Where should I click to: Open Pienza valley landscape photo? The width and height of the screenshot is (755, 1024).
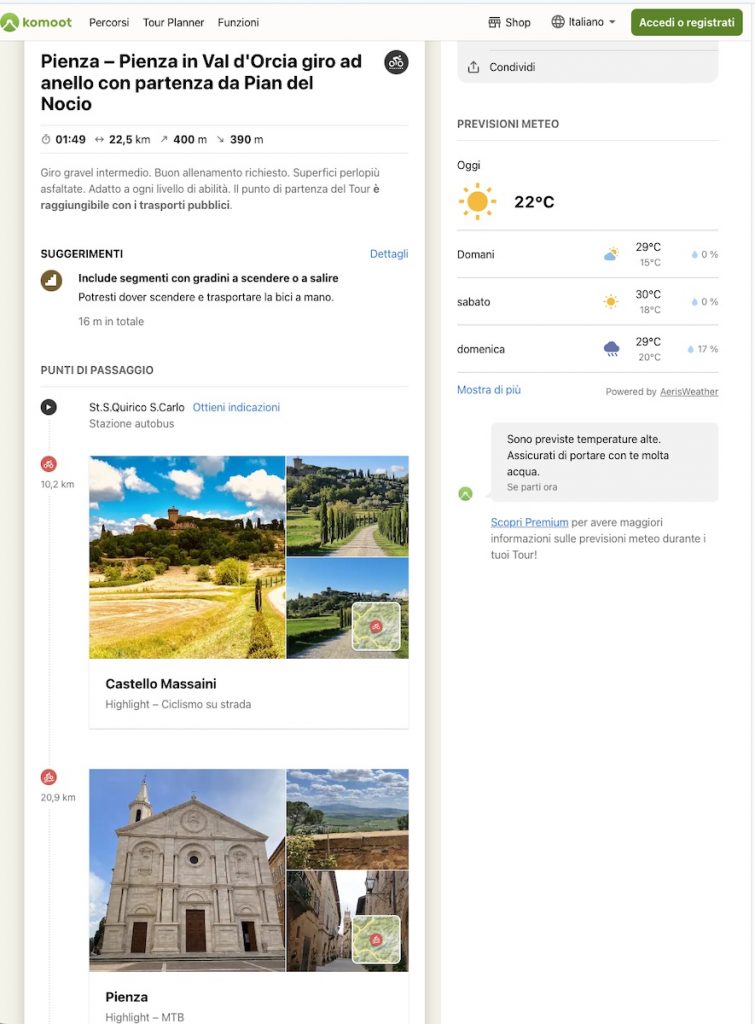tap(347, 820)
